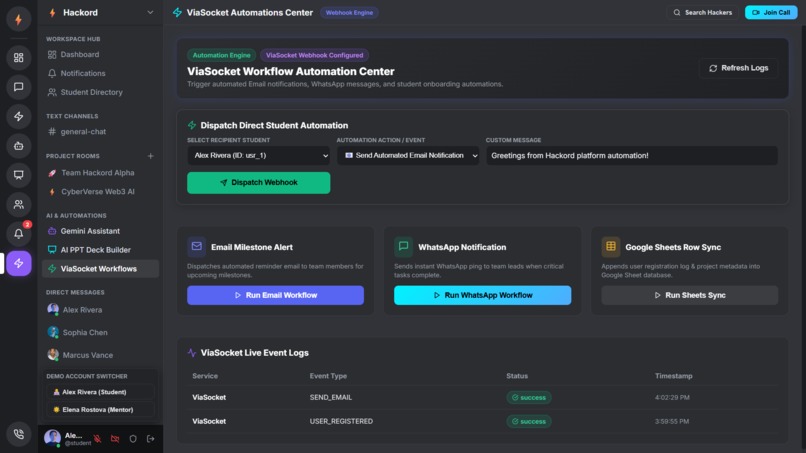
Task: Click lightning icon beside Dispatch Direct Student Automation
Action: pos(192,125)
